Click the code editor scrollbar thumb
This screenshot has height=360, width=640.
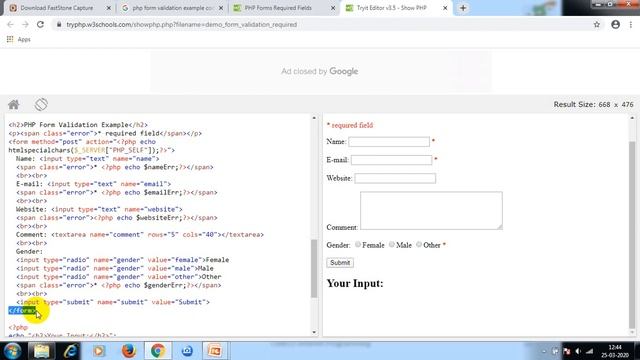[x=314, y=268]
